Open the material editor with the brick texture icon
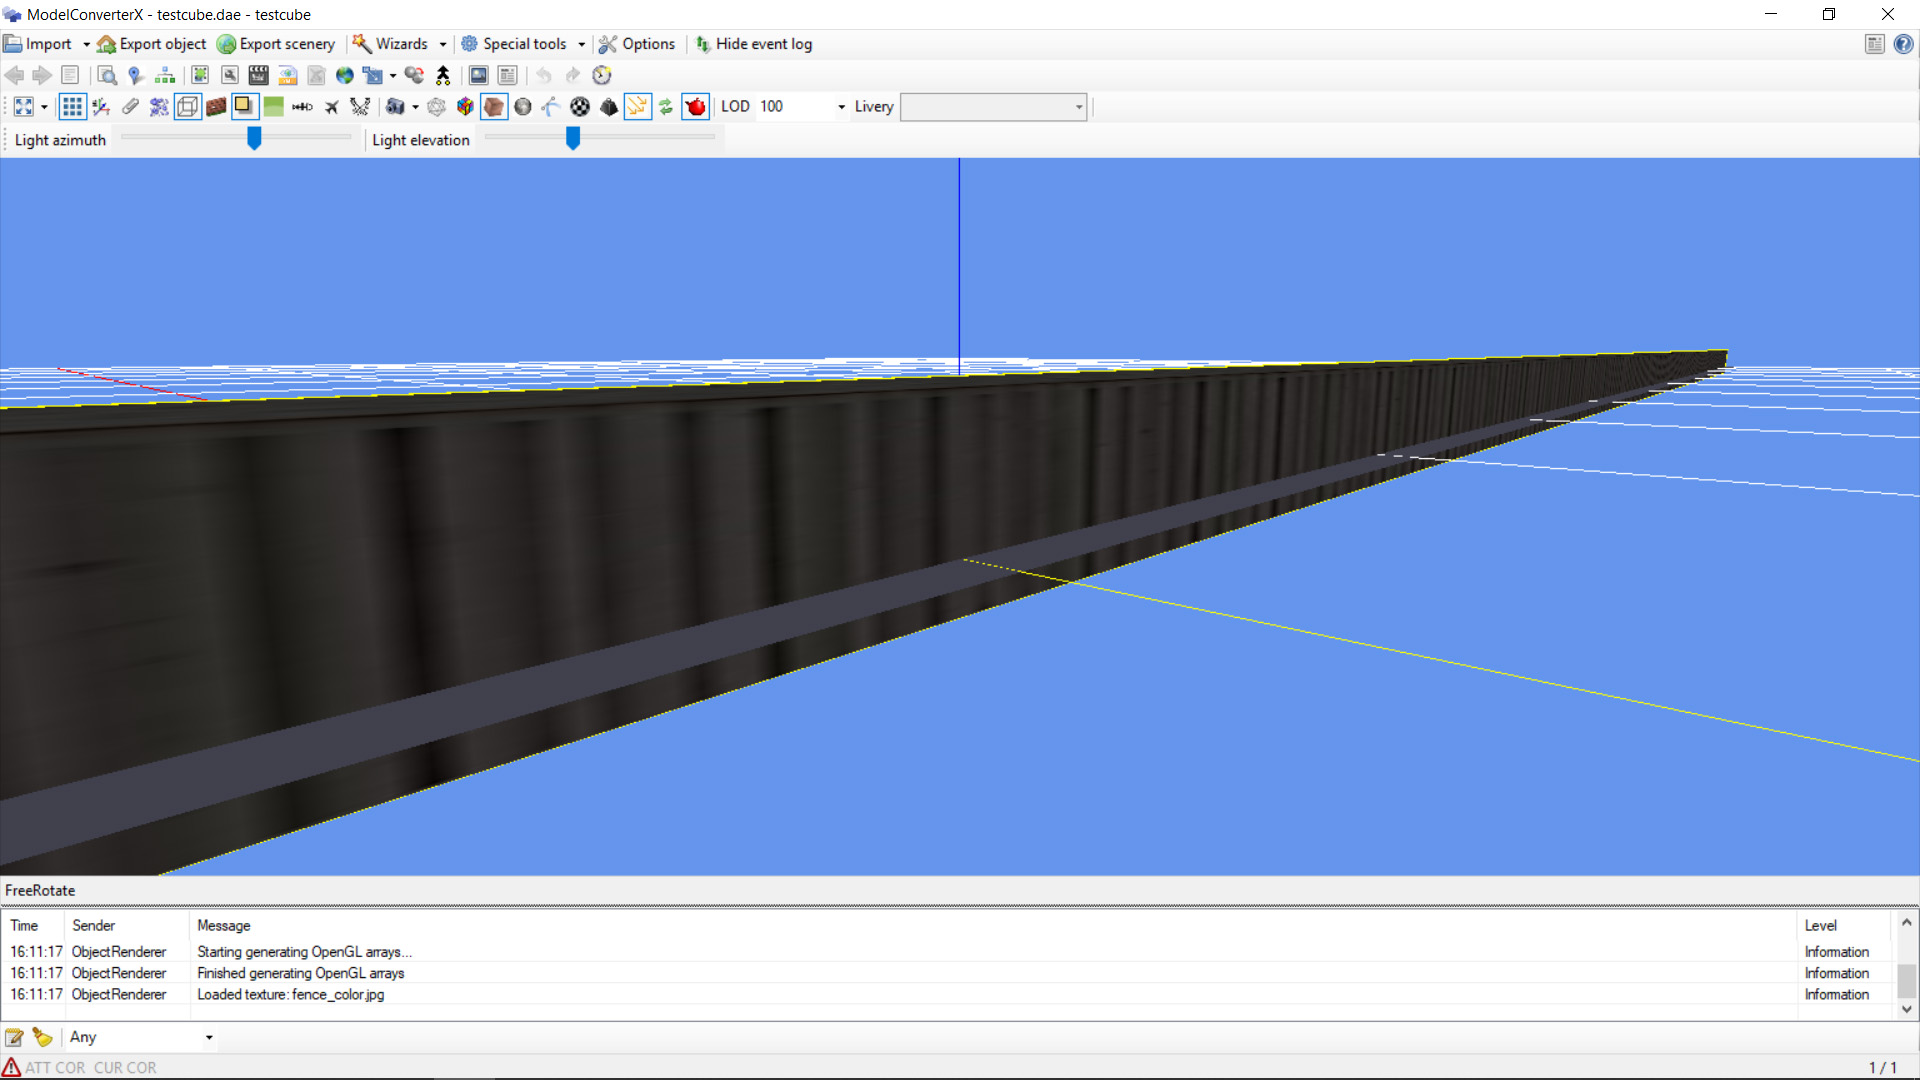 point(216,106)
